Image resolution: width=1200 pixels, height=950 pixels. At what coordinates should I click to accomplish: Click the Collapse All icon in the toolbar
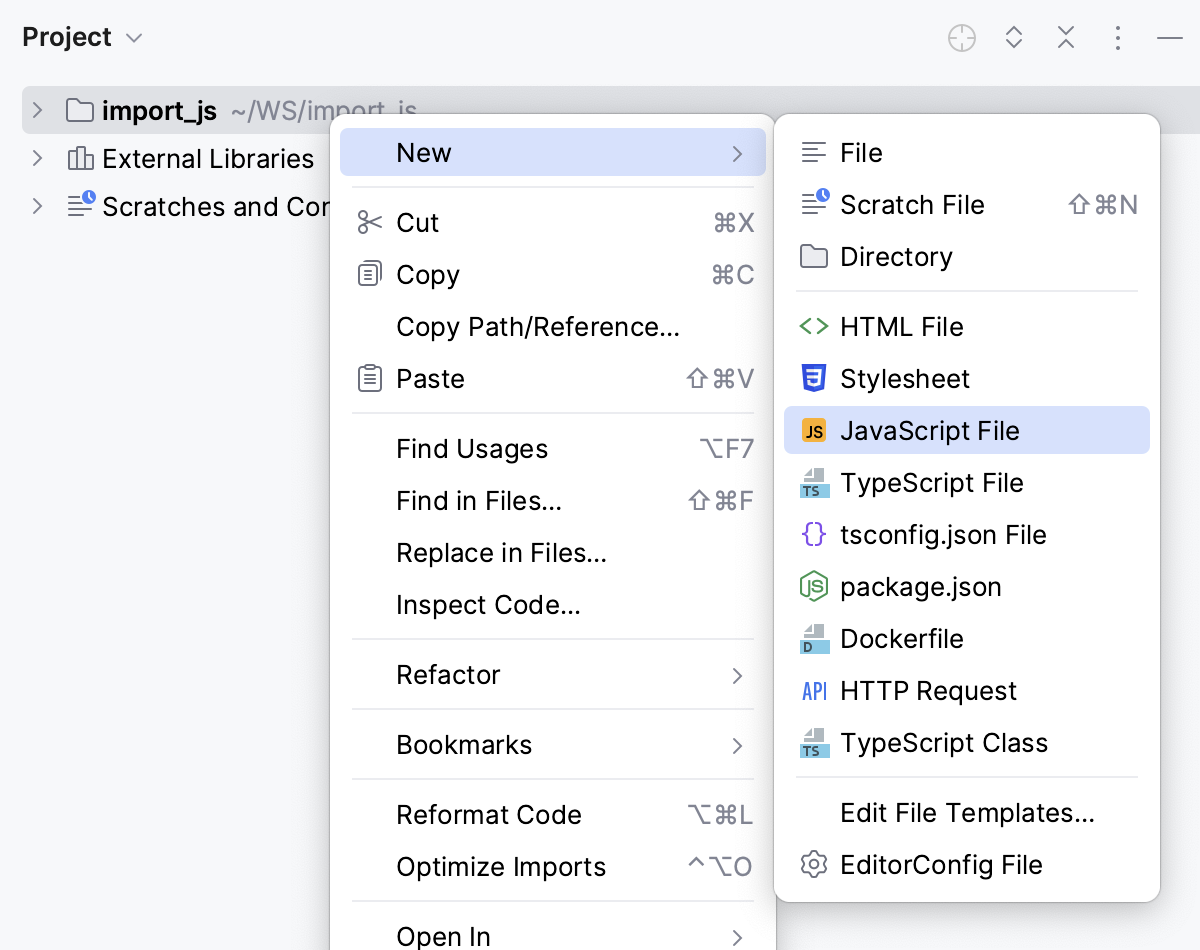[1066, 37]
